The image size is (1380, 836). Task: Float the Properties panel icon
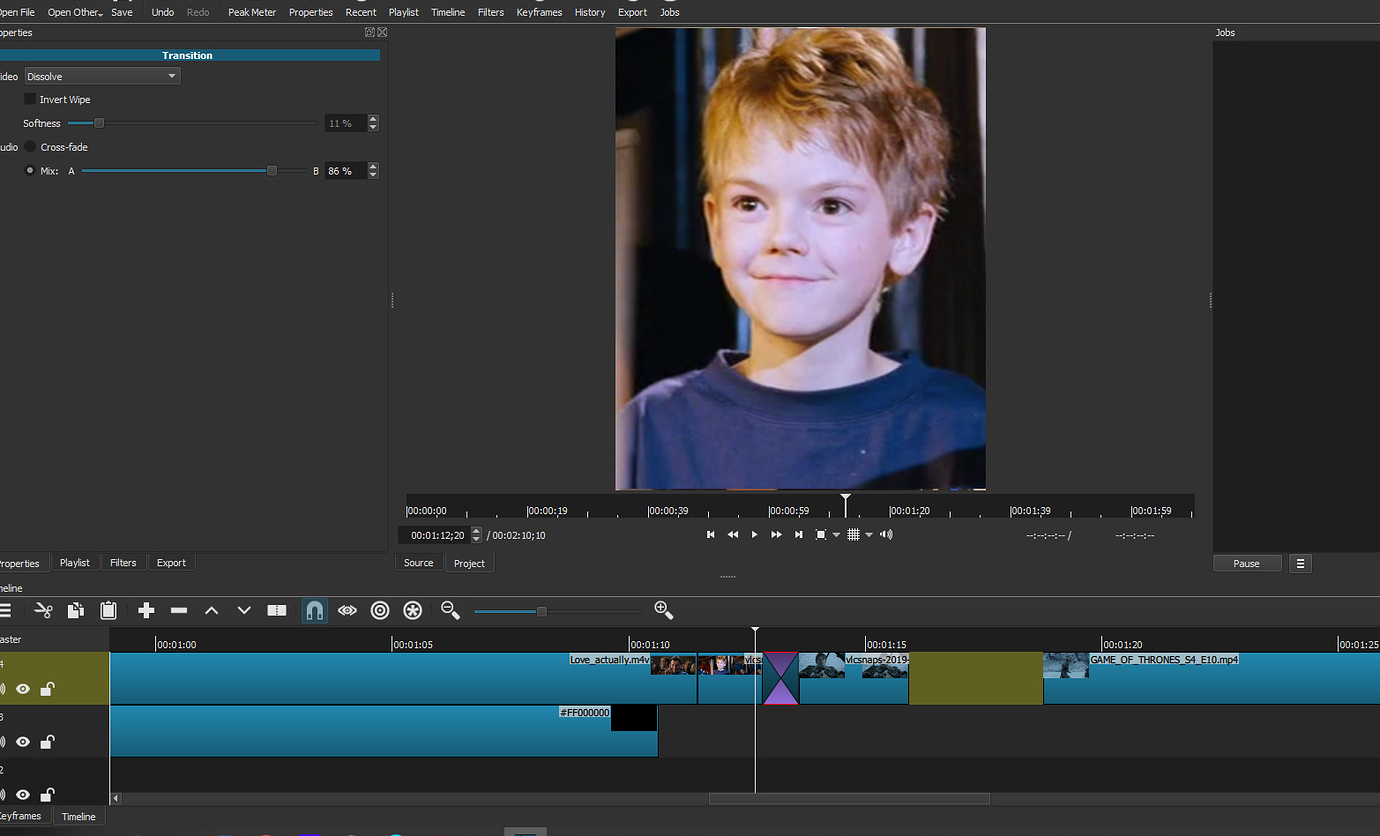click(370, 32)
